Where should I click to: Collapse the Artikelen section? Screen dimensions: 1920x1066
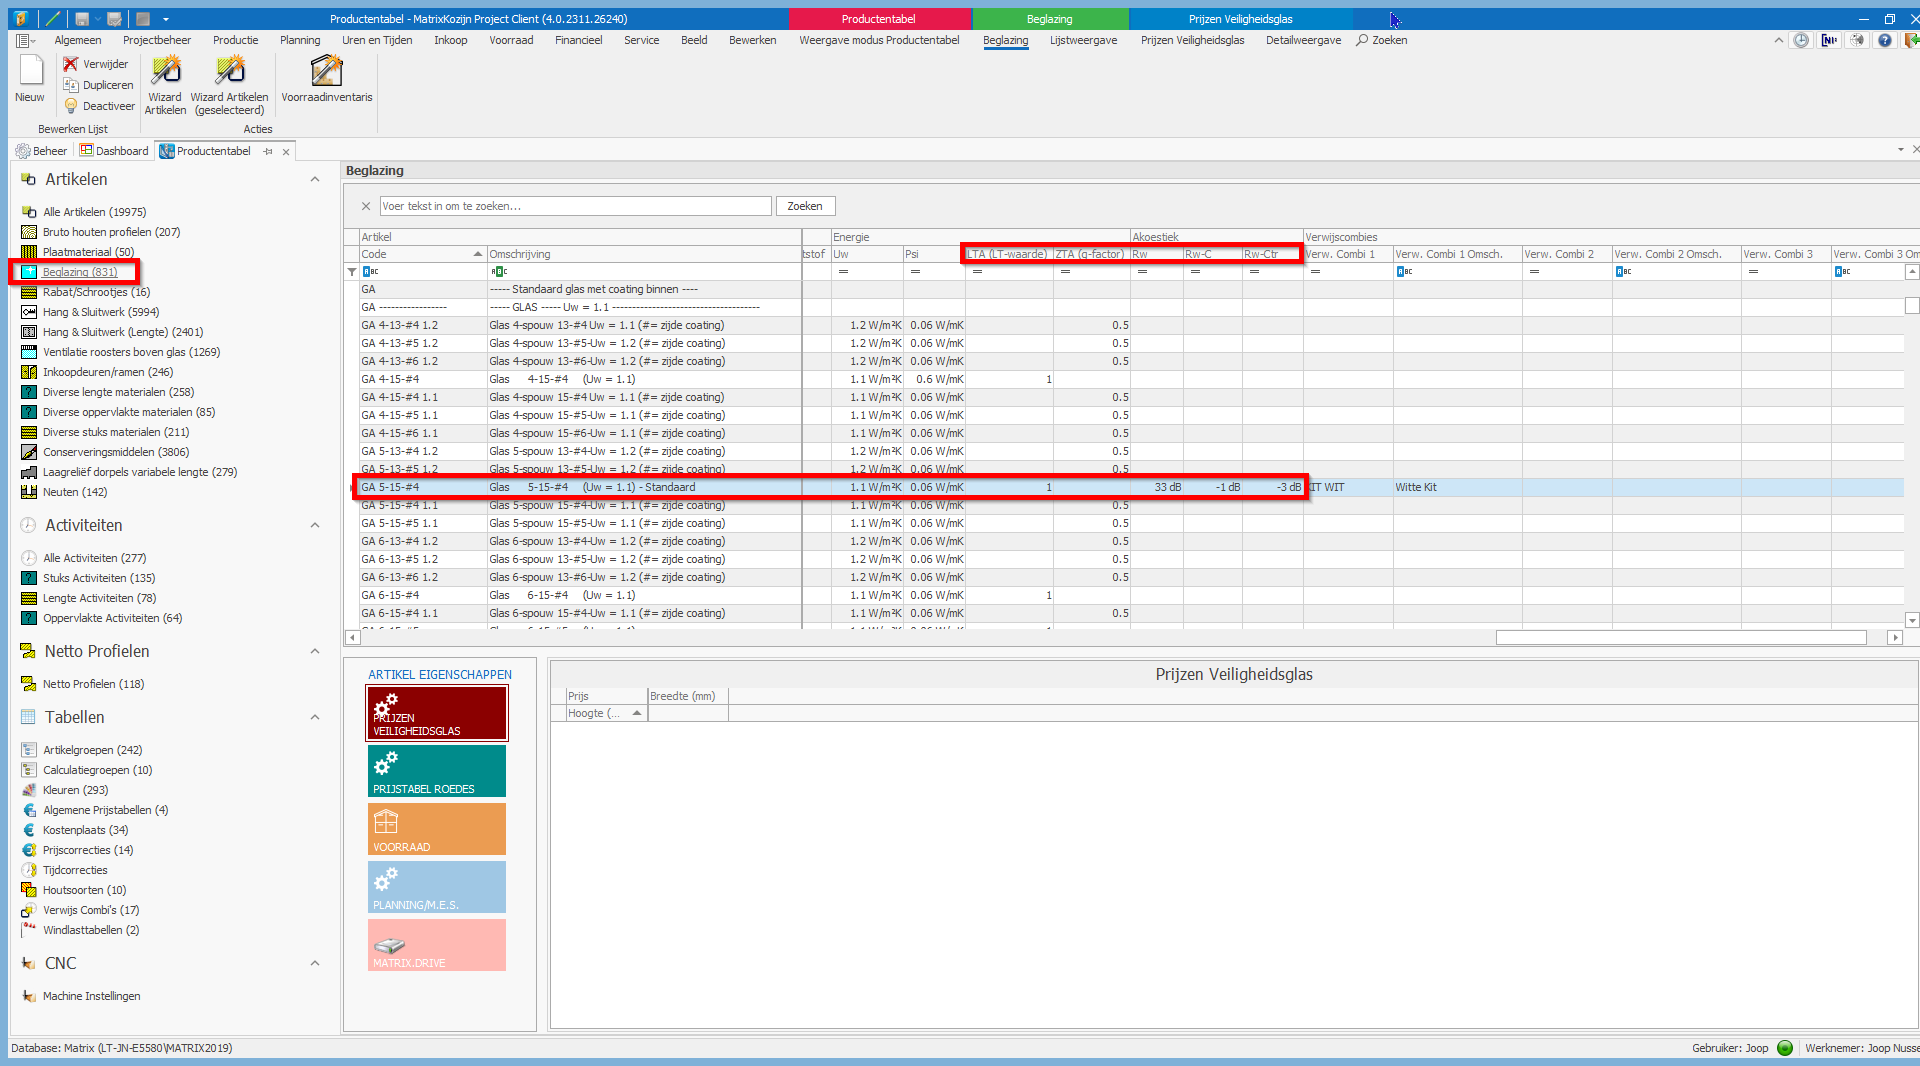click(315, 180)
